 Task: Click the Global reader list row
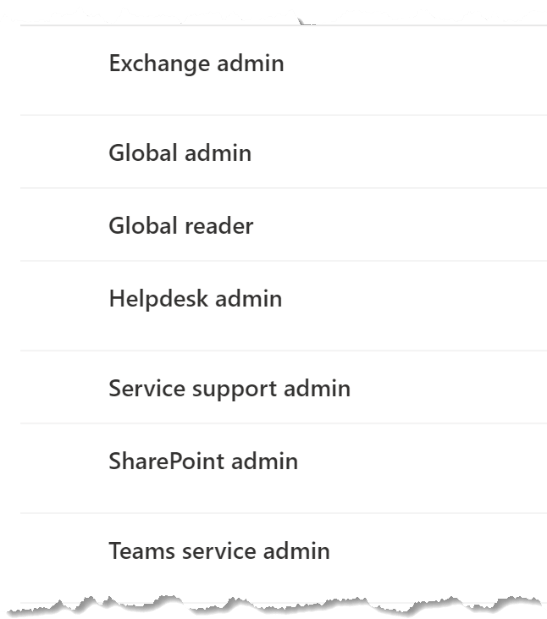pos(283,224)
